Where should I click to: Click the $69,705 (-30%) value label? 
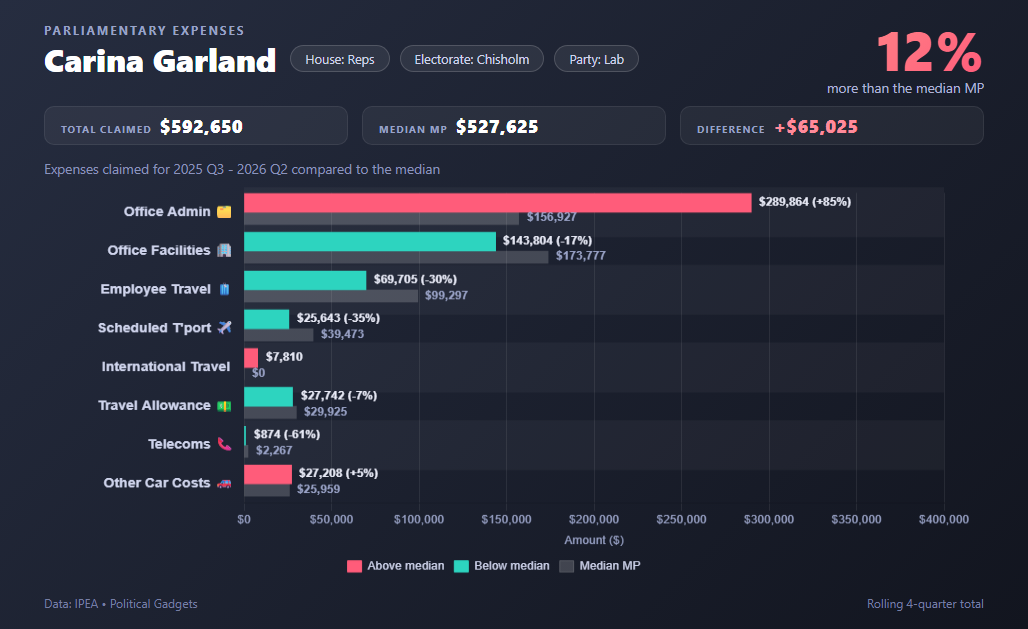point(415,279)
